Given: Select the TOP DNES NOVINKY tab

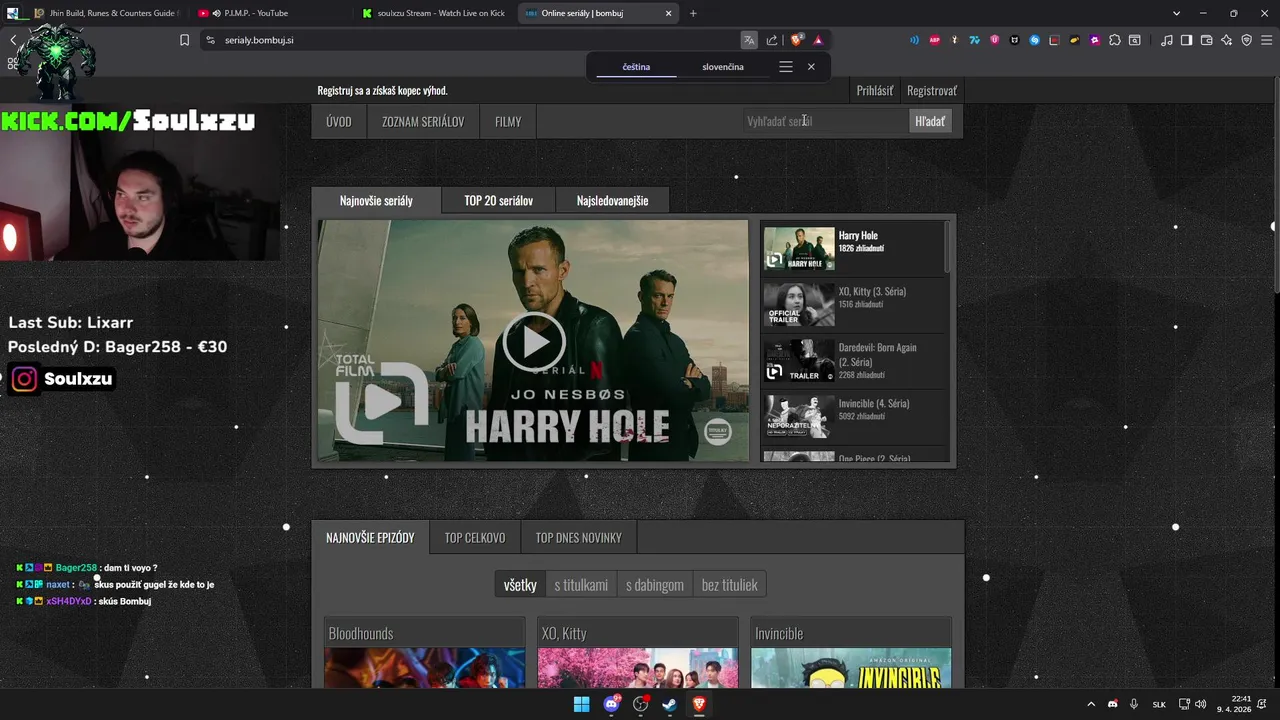Looking at the screenshot, I should pos(578,538).
